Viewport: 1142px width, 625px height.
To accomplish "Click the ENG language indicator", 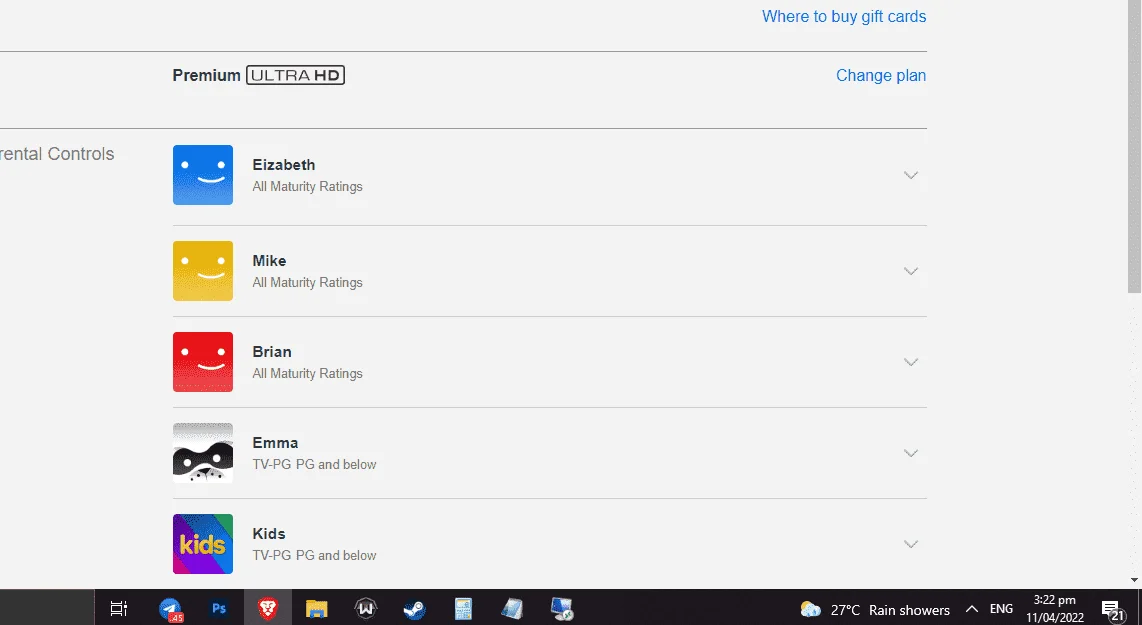I will [x=1001, y=608].
